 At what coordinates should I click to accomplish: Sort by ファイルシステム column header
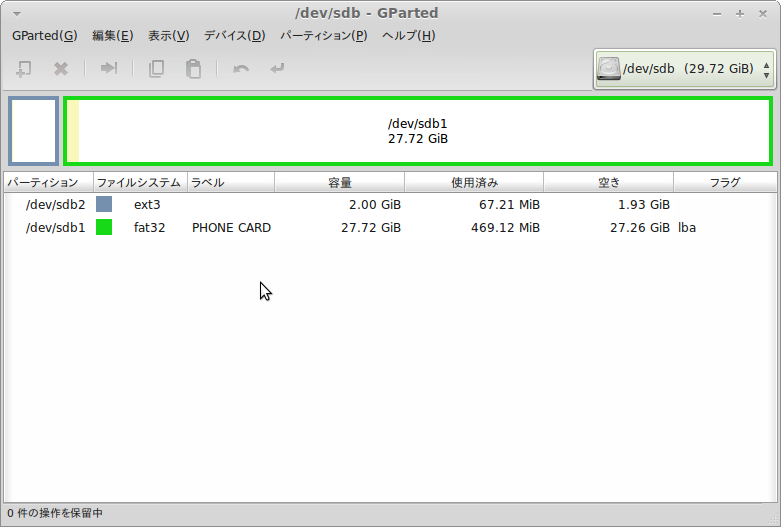(140, 182)
